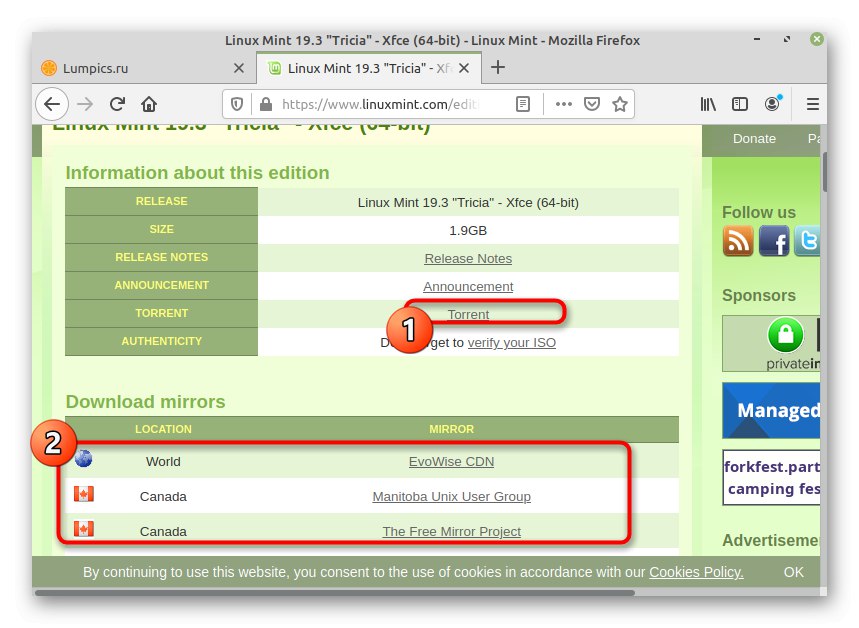859x628 pixels.
Task: Open the Cookies Policy link
Action: tap(696, 572)
